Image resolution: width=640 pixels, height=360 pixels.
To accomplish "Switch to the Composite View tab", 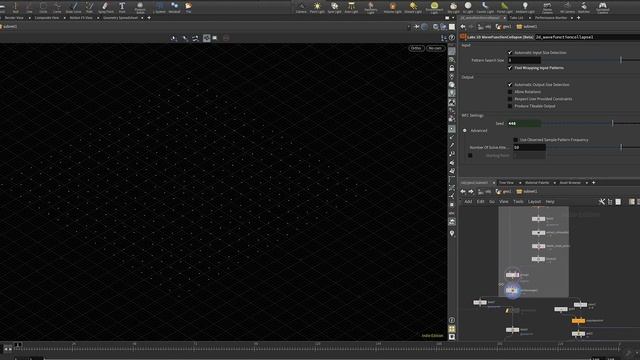I will coord(47,18).
